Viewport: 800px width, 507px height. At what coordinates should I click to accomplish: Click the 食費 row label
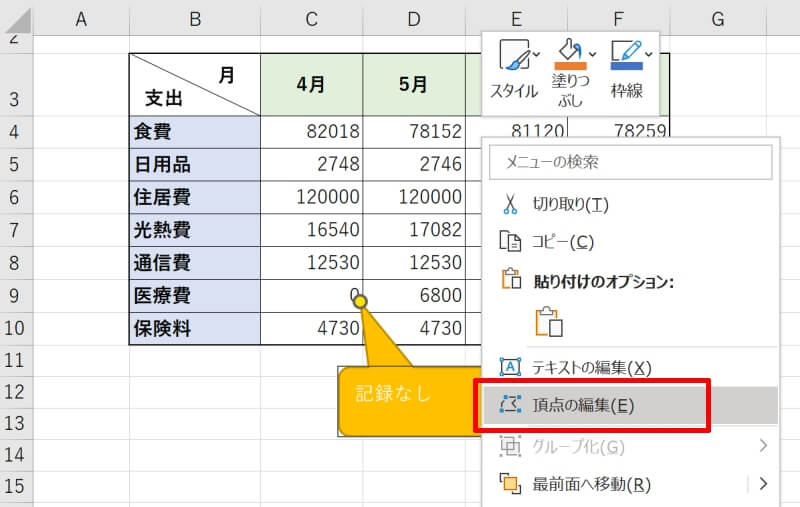point(195,132)
